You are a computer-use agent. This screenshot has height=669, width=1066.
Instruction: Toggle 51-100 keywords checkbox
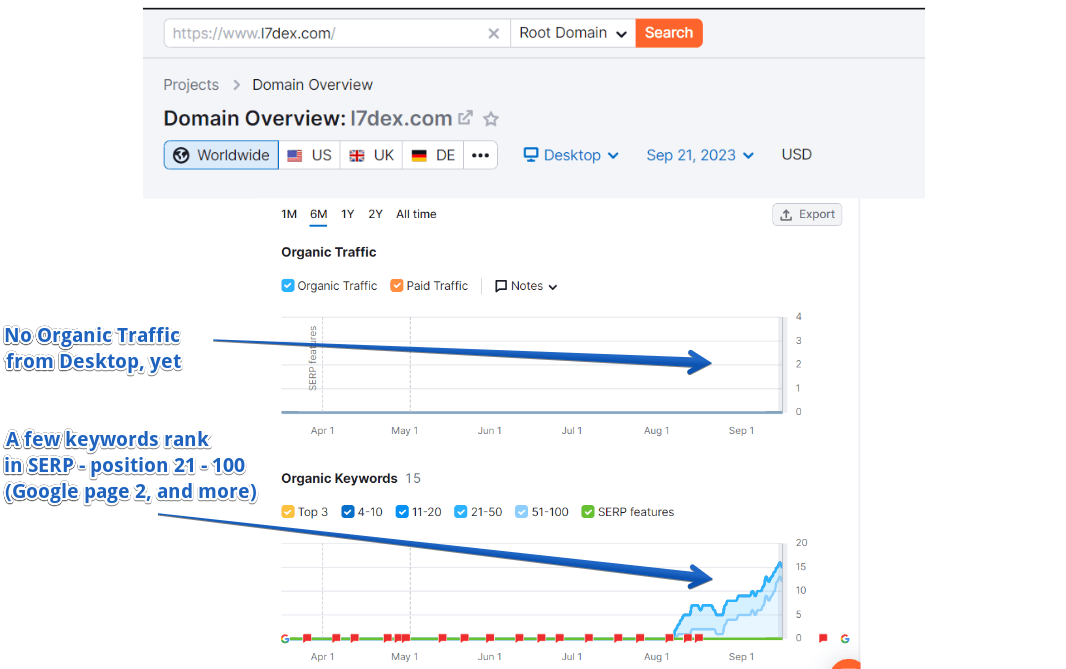pyautogui.click(x=521, y=511)
